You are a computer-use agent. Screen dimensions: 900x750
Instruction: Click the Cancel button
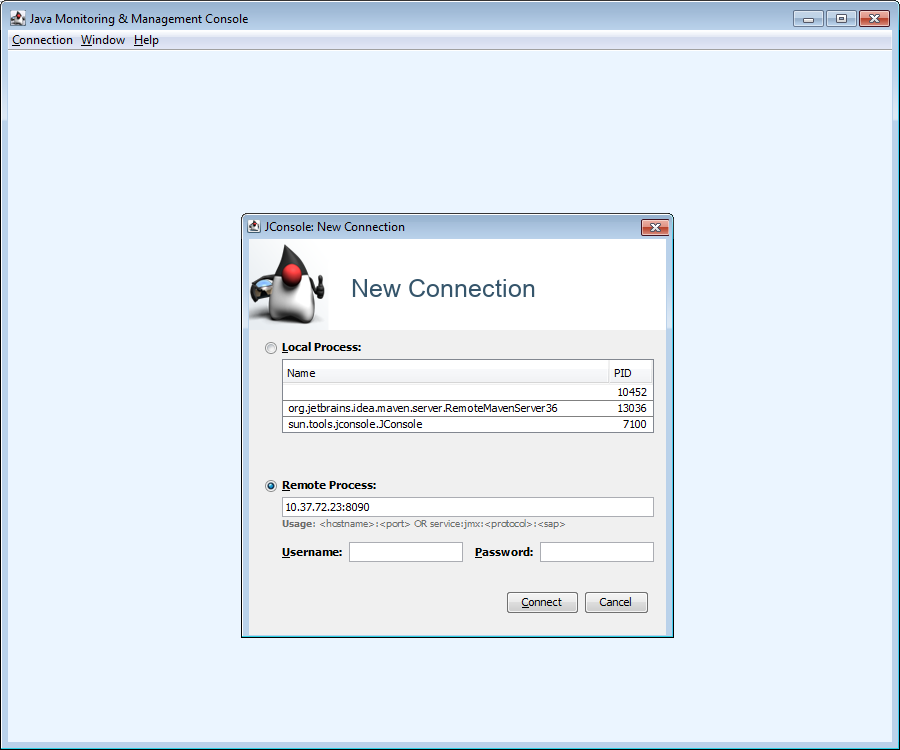tap(616, 603)
